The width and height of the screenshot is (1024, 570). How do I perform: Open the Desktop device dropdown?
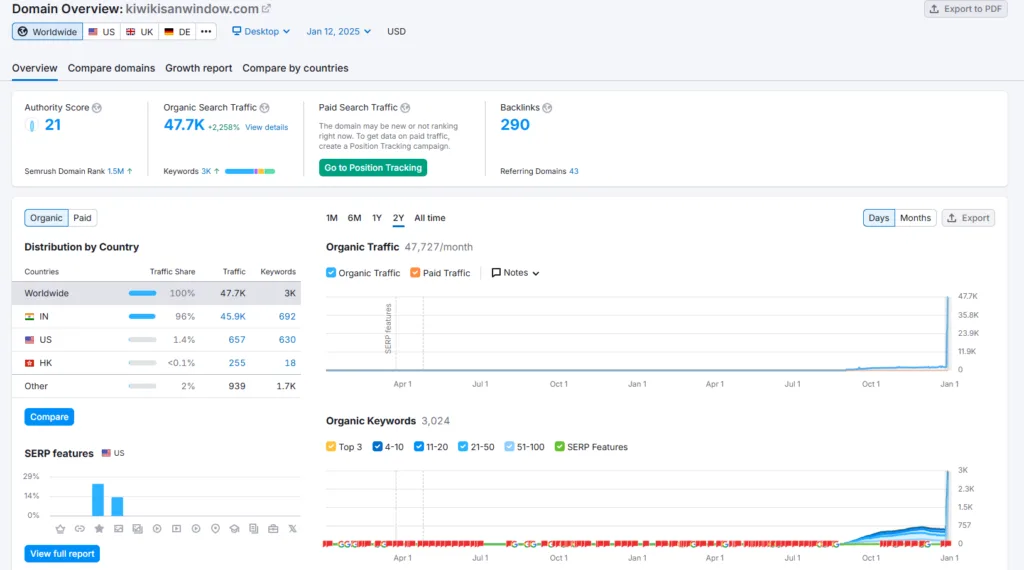point(261,31)
